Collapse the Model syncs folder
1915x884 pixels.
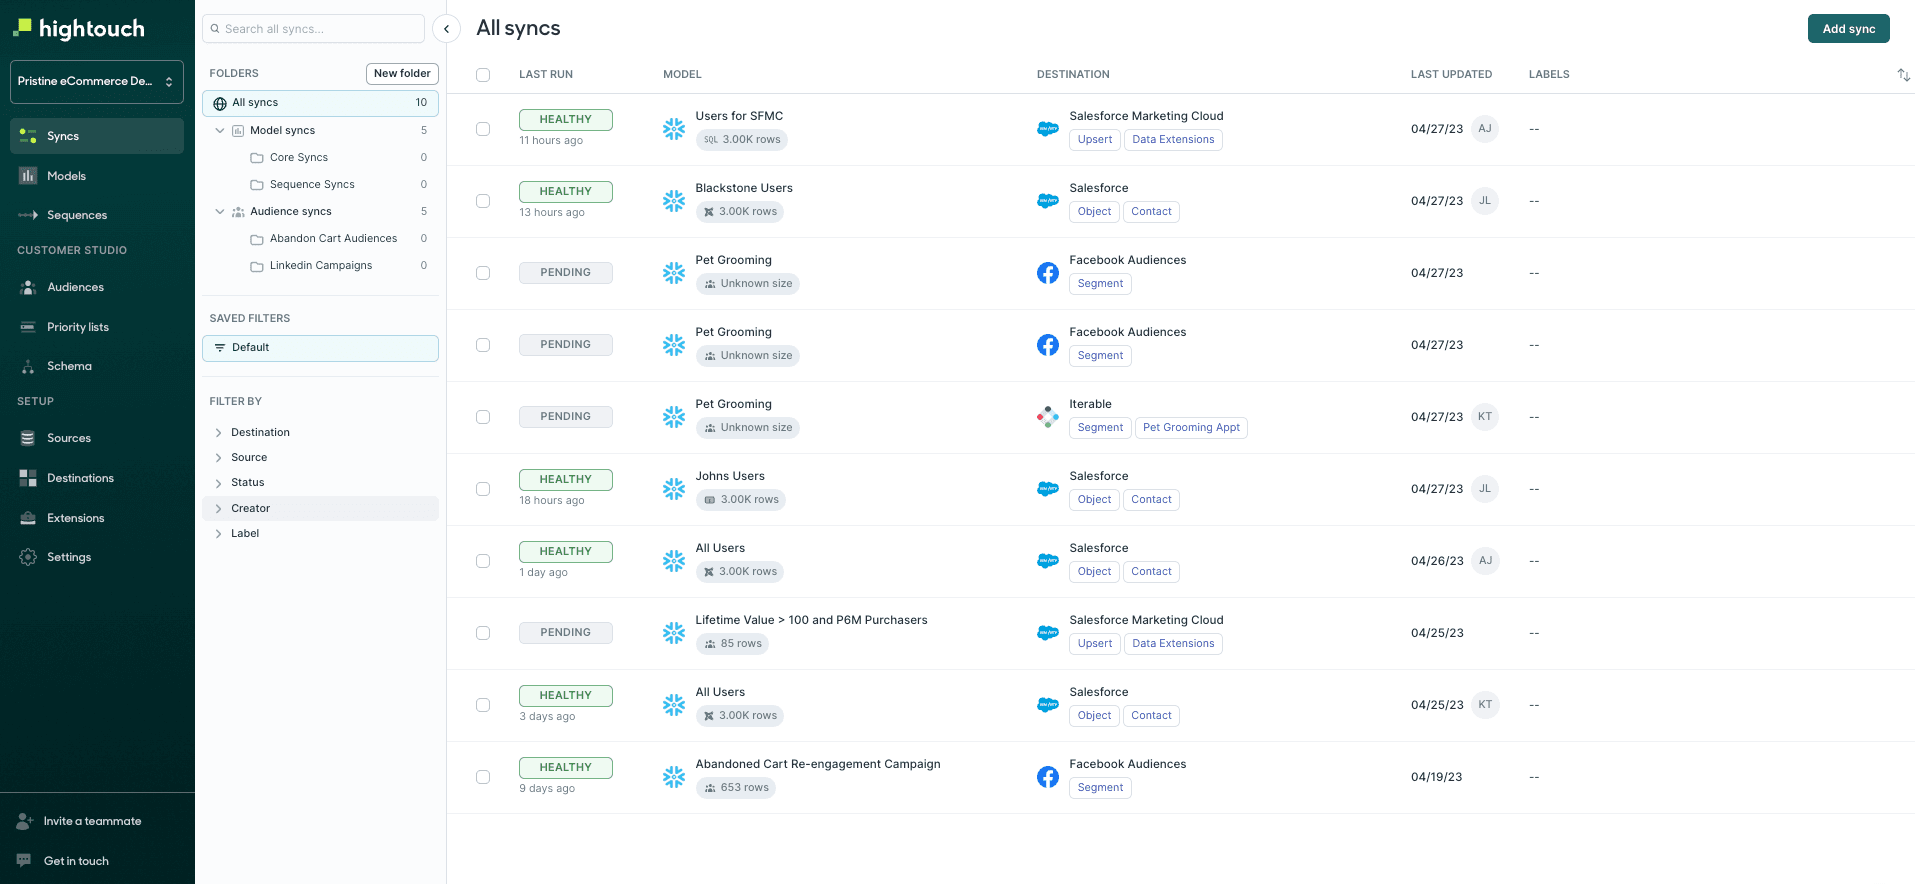click(x=220, y=131)
